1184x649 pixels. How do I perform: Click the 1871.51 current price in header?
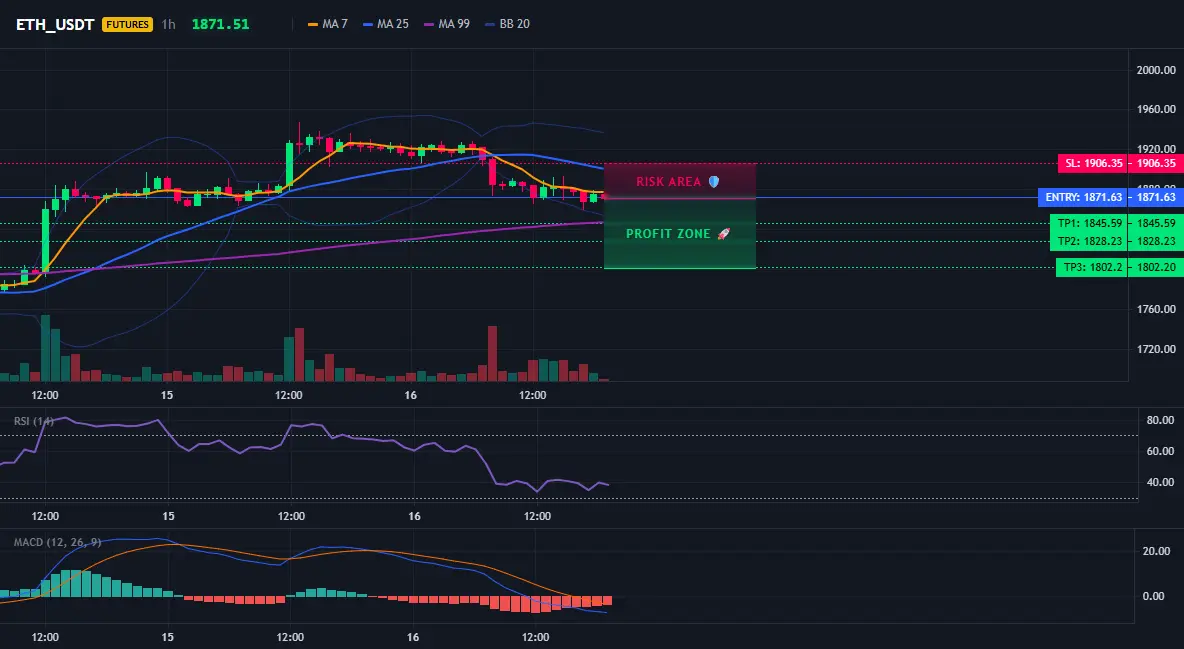click(220, 24)
